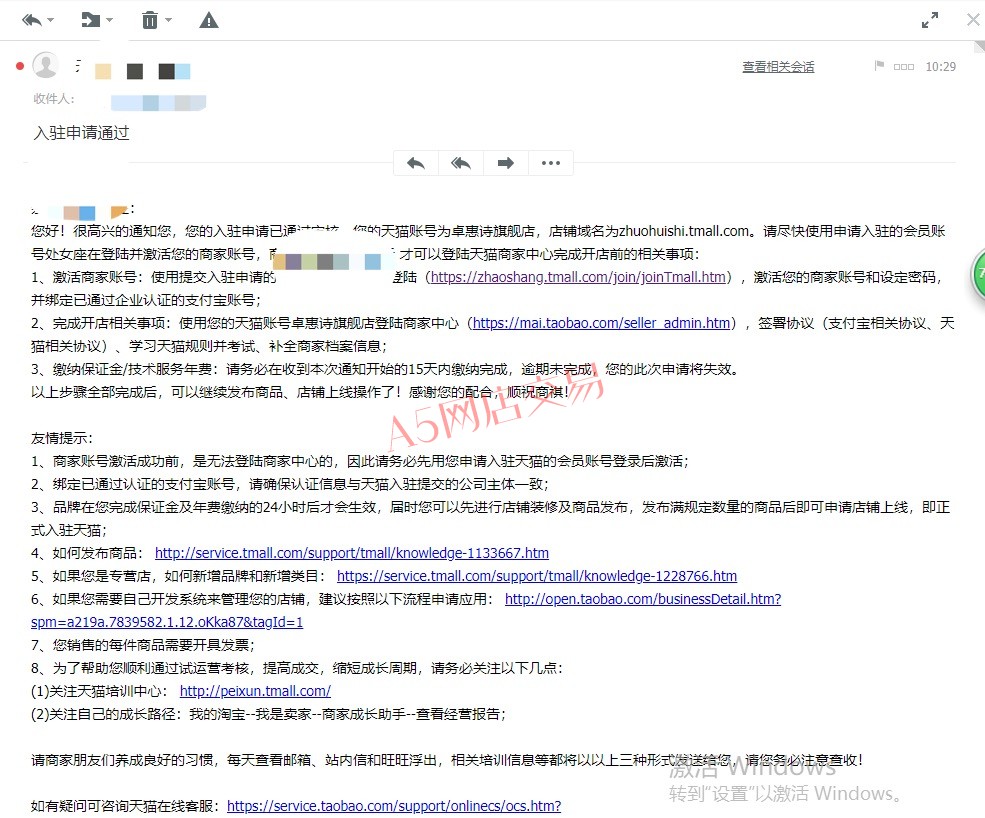
Task: Toggle the red unread dot marker
Action: click(x=20, y=66)
